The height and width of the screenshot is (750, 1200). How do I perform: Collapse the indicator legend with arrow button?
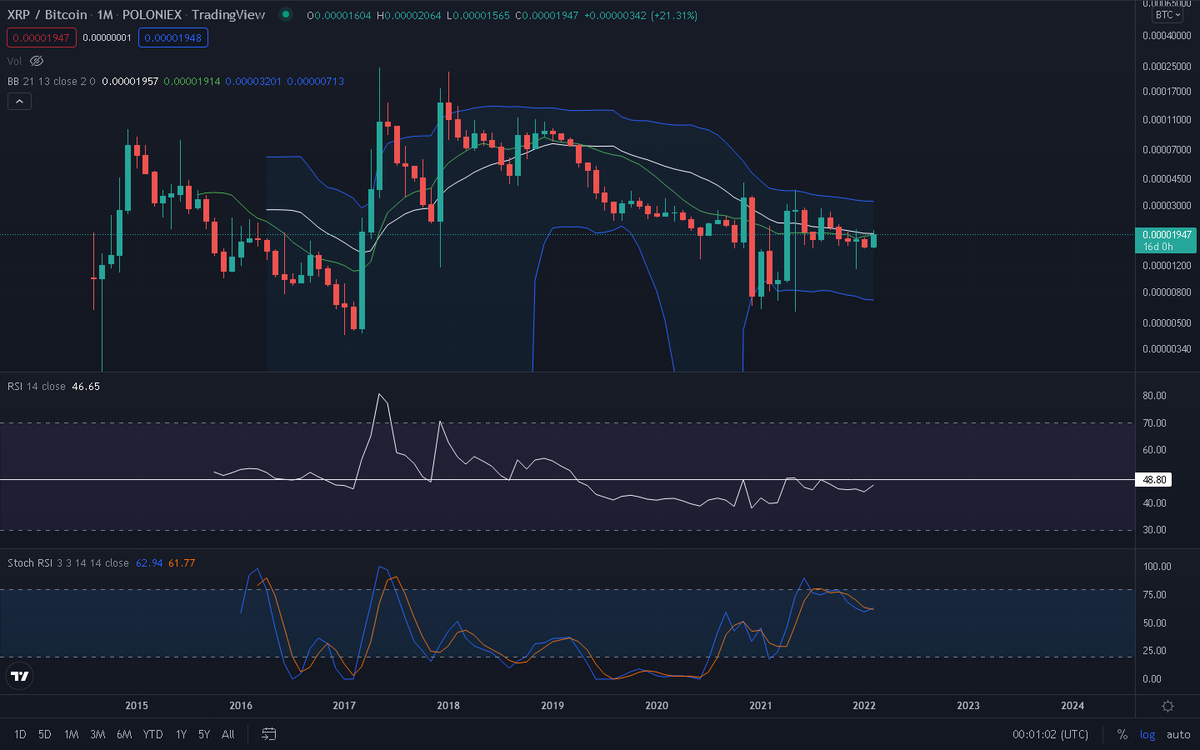point(18,101)
